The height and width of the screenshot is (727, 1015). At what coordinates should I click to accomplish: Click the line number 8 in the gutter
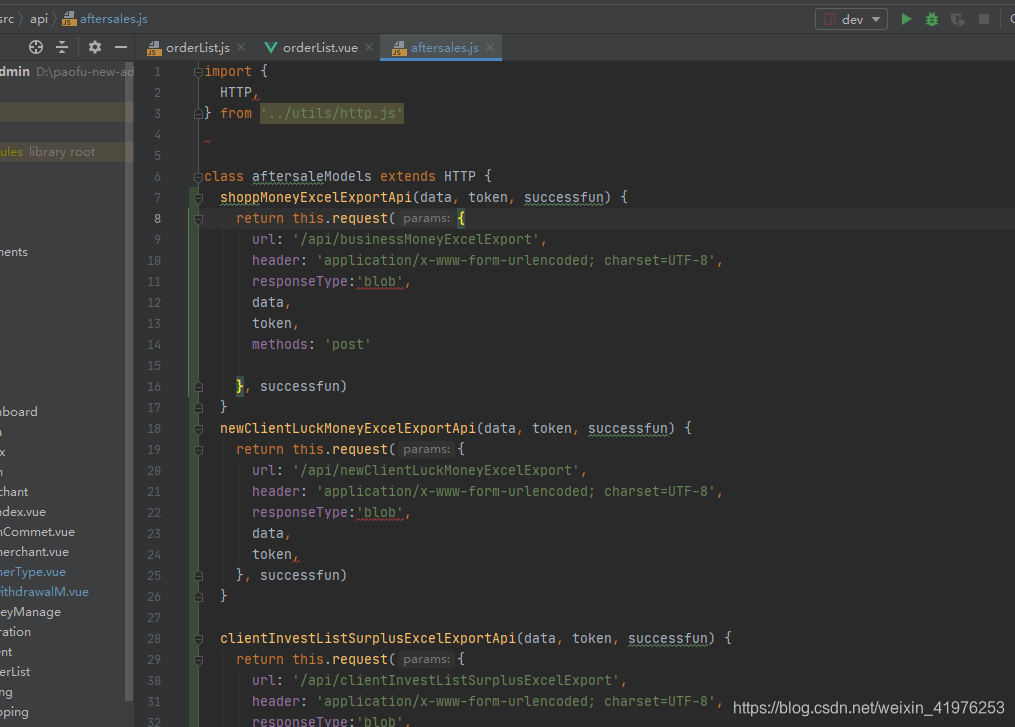point(157,219)
